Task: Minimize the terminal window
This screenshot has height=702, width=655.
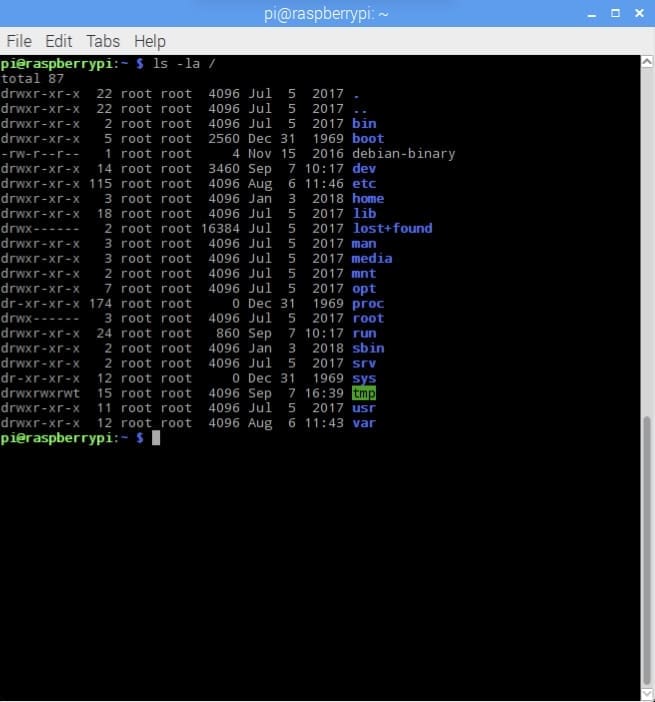Action: coord(592,14)
